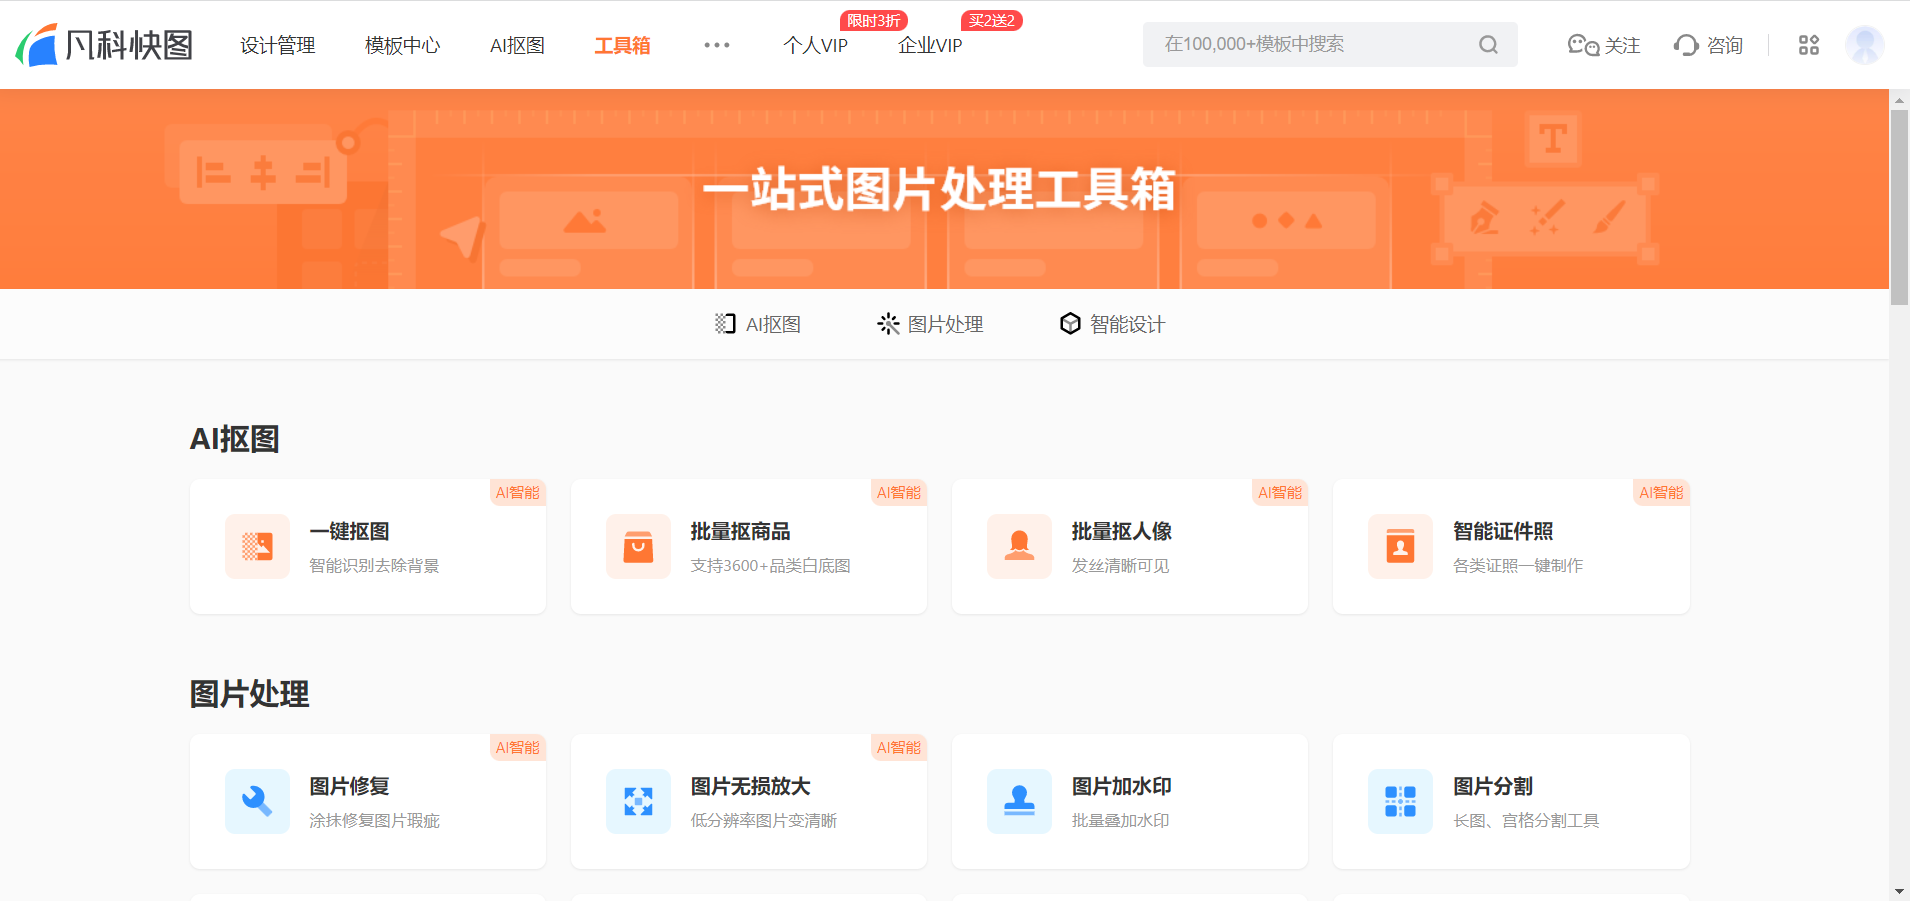
Task: Expand the three-dot more menu
Action: coord(716,45)
